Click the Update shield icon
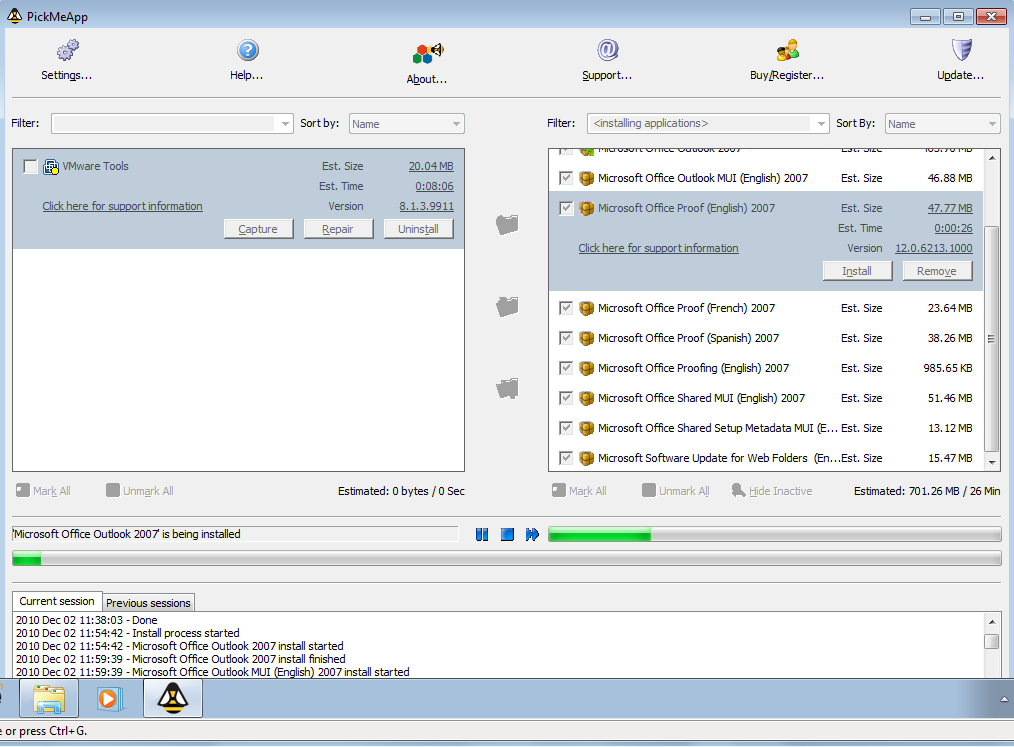The height and width of the screenshot is (747, 1014). coord(962,50)
